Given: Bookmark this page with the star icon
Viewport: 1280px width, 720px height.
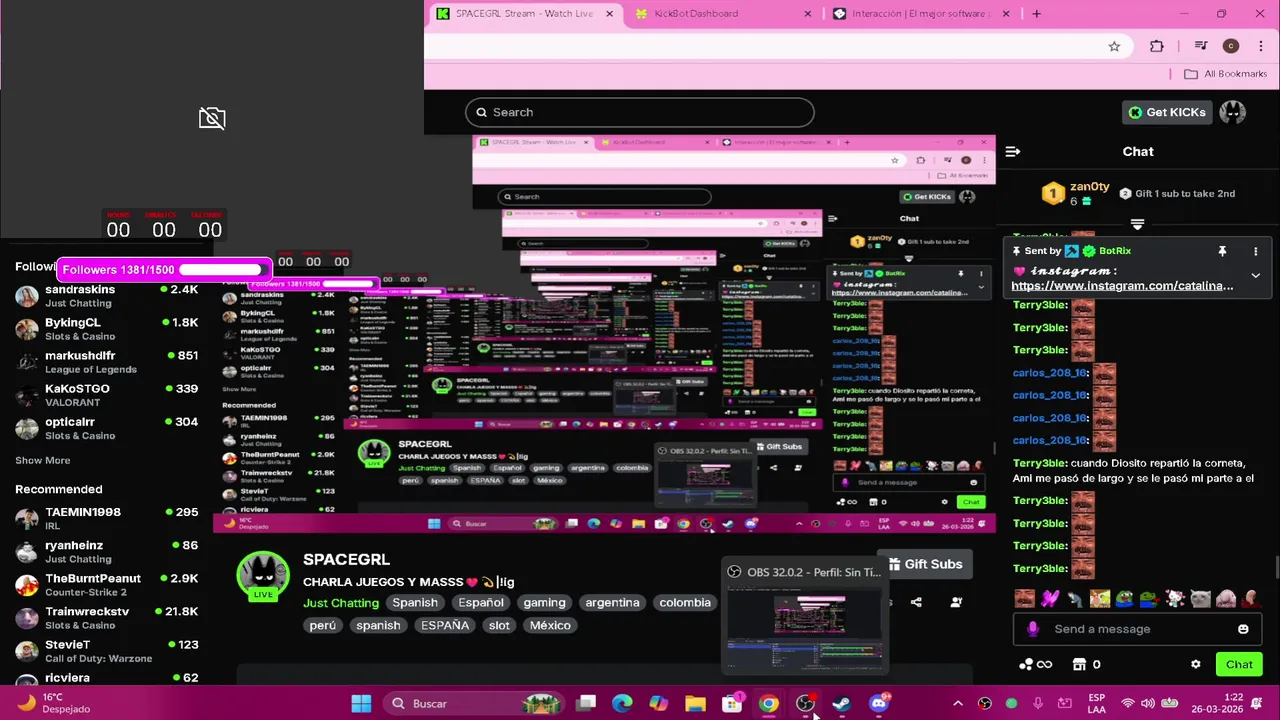Looking at the screenshot, I should click(x=1114, y=46).
